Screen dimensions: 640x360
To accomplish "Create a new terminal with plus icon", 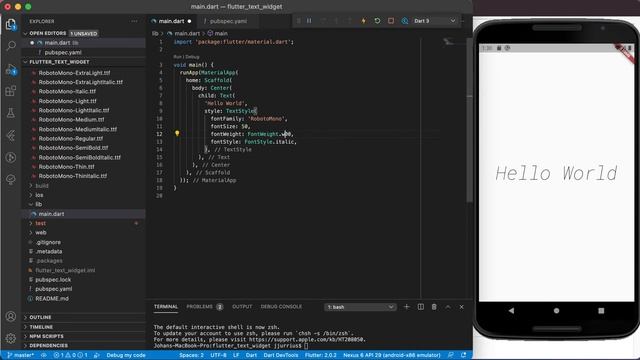I will coord(407,307).
